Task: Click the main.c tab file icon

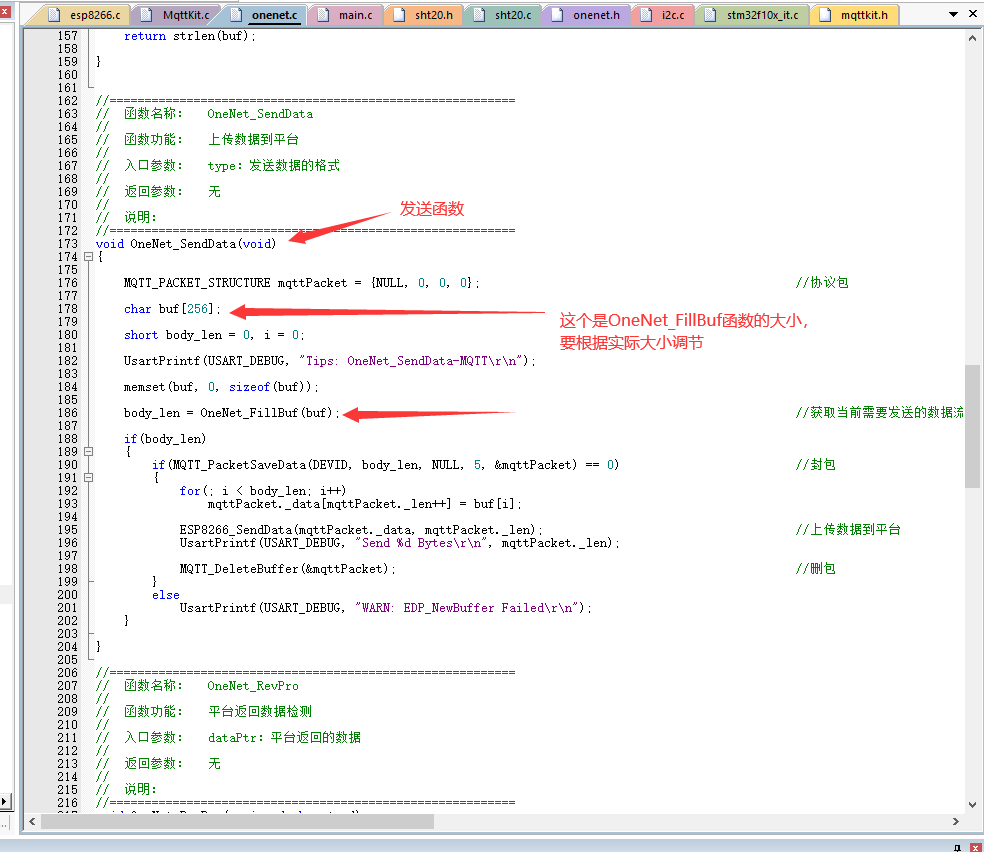Action: pos(323,15)
